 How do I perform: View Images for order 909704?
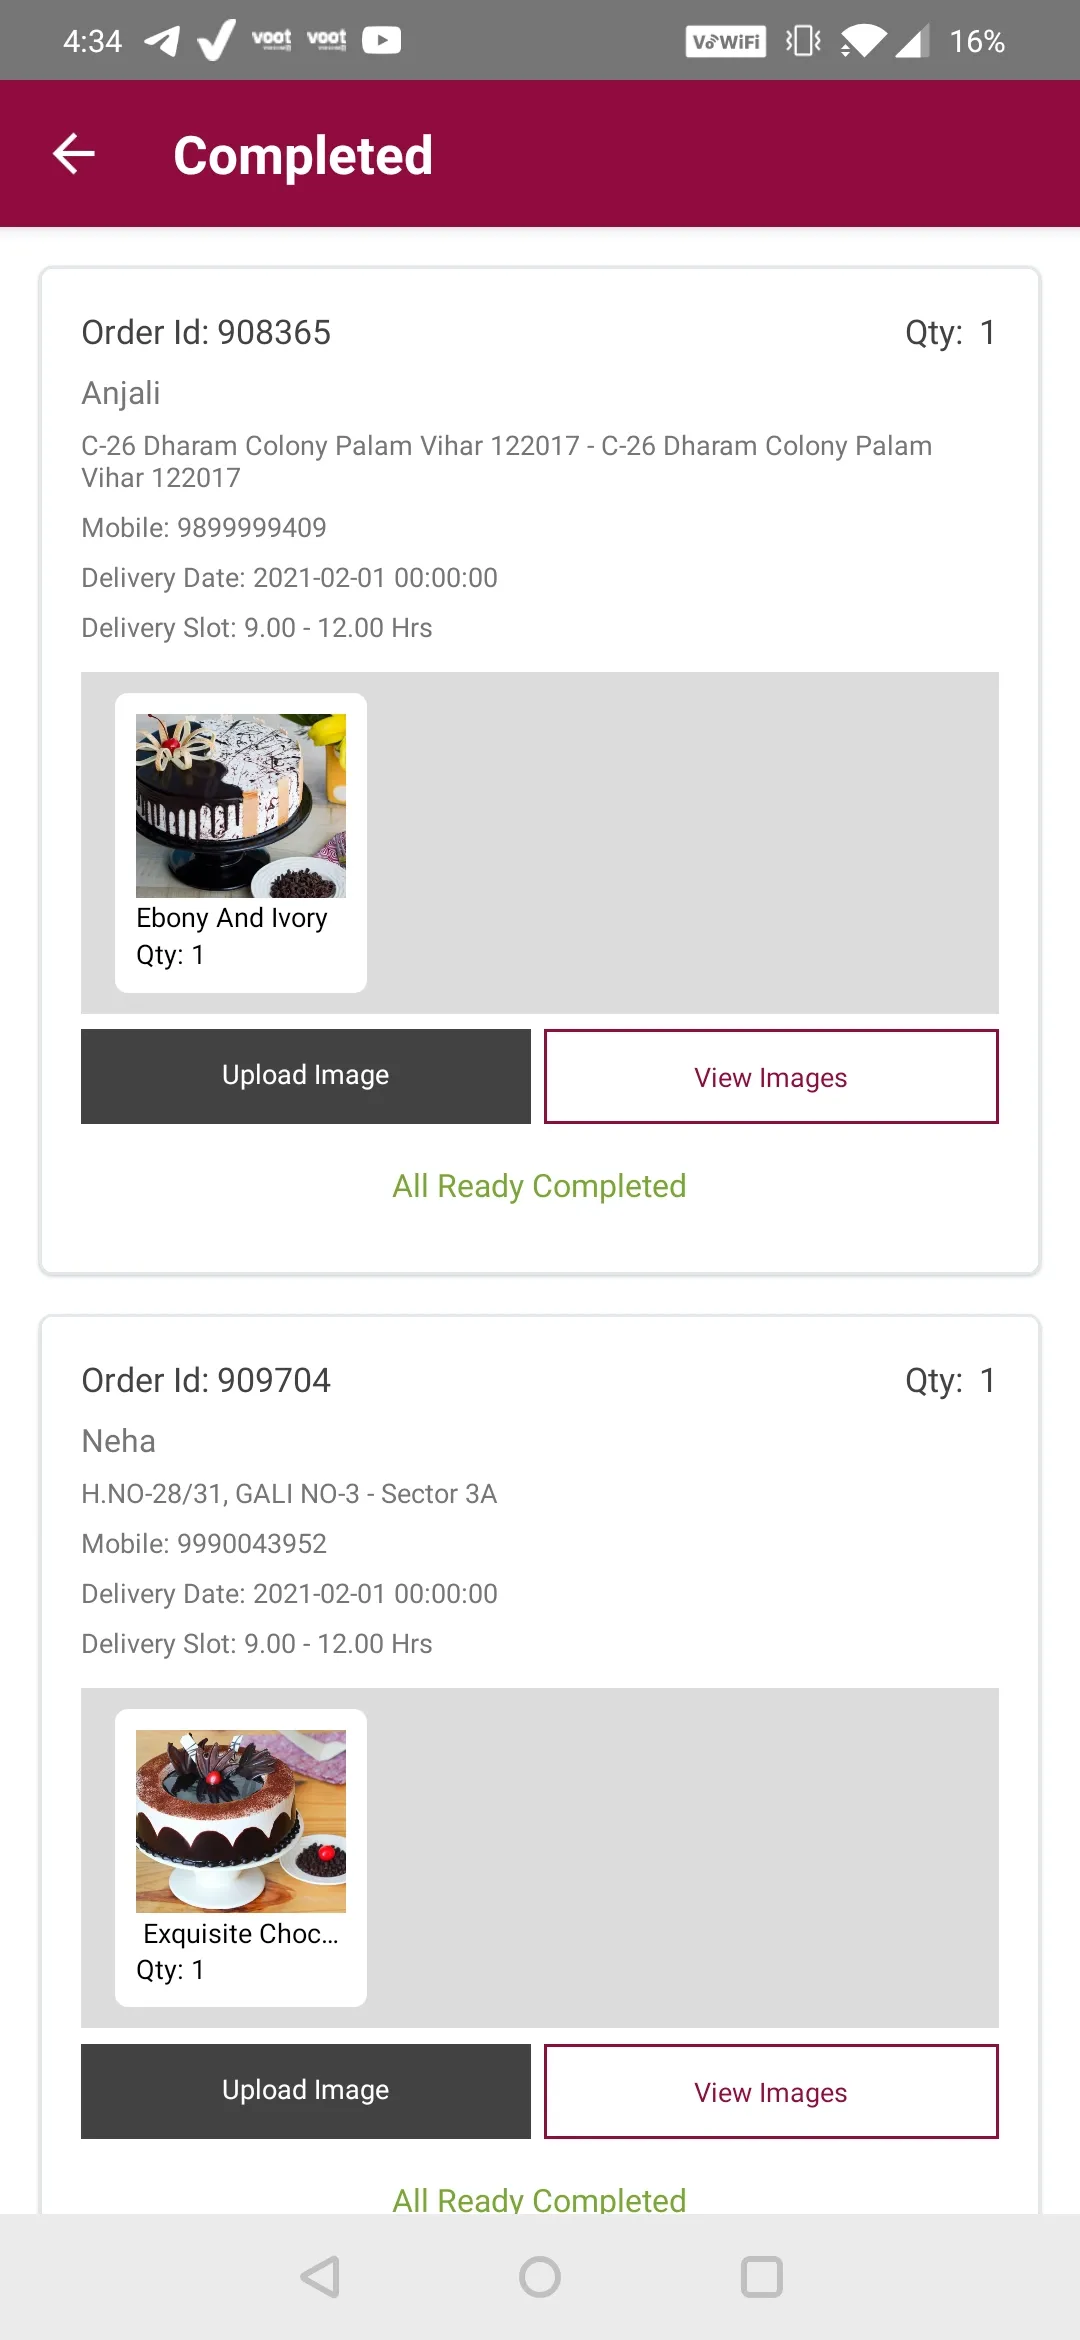(771, 2091)
